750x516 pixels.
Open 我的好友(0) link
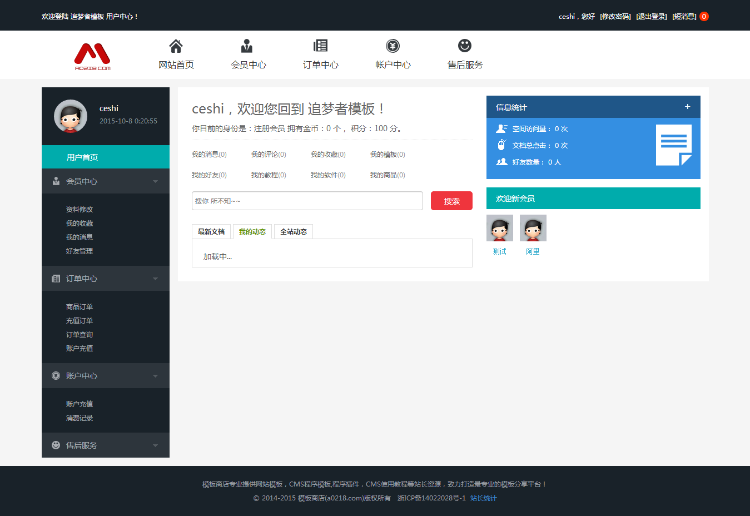[x=209, y=175]
